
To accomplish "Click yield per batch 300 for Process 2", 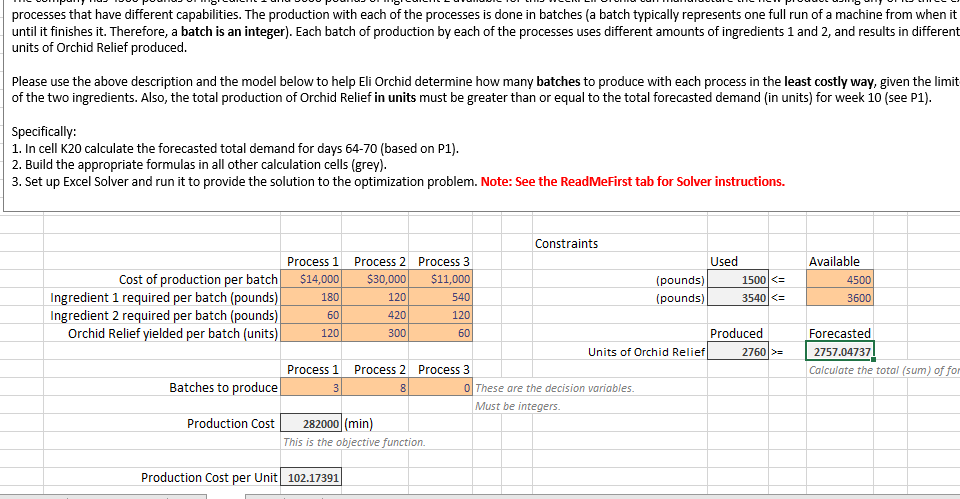I will (375, 334).
